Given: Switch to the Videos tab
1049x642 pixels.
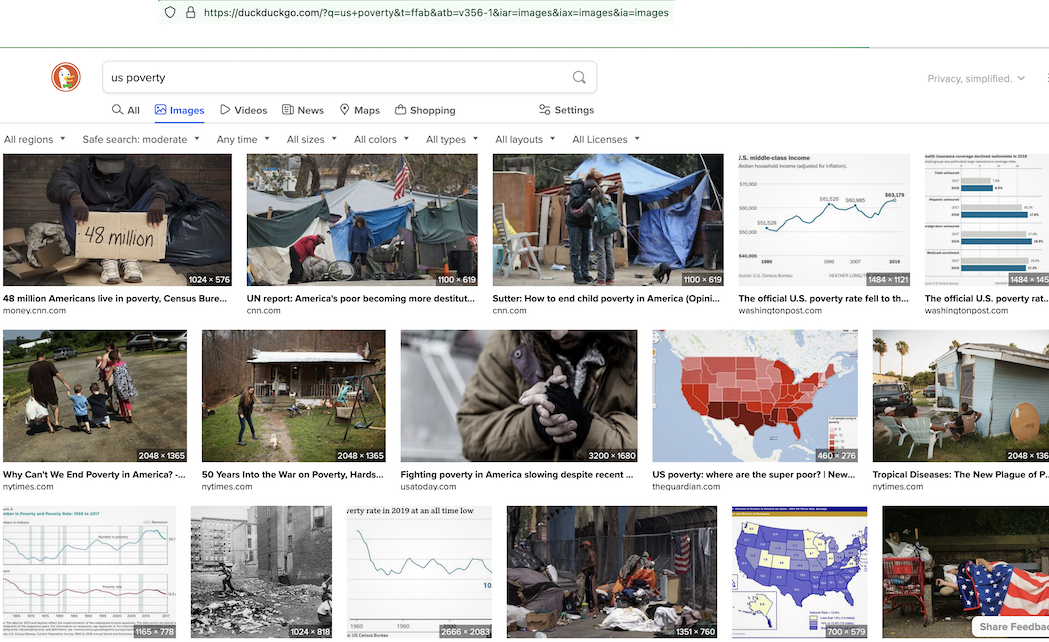Looking at the screenshot, I should pos(244,110).
